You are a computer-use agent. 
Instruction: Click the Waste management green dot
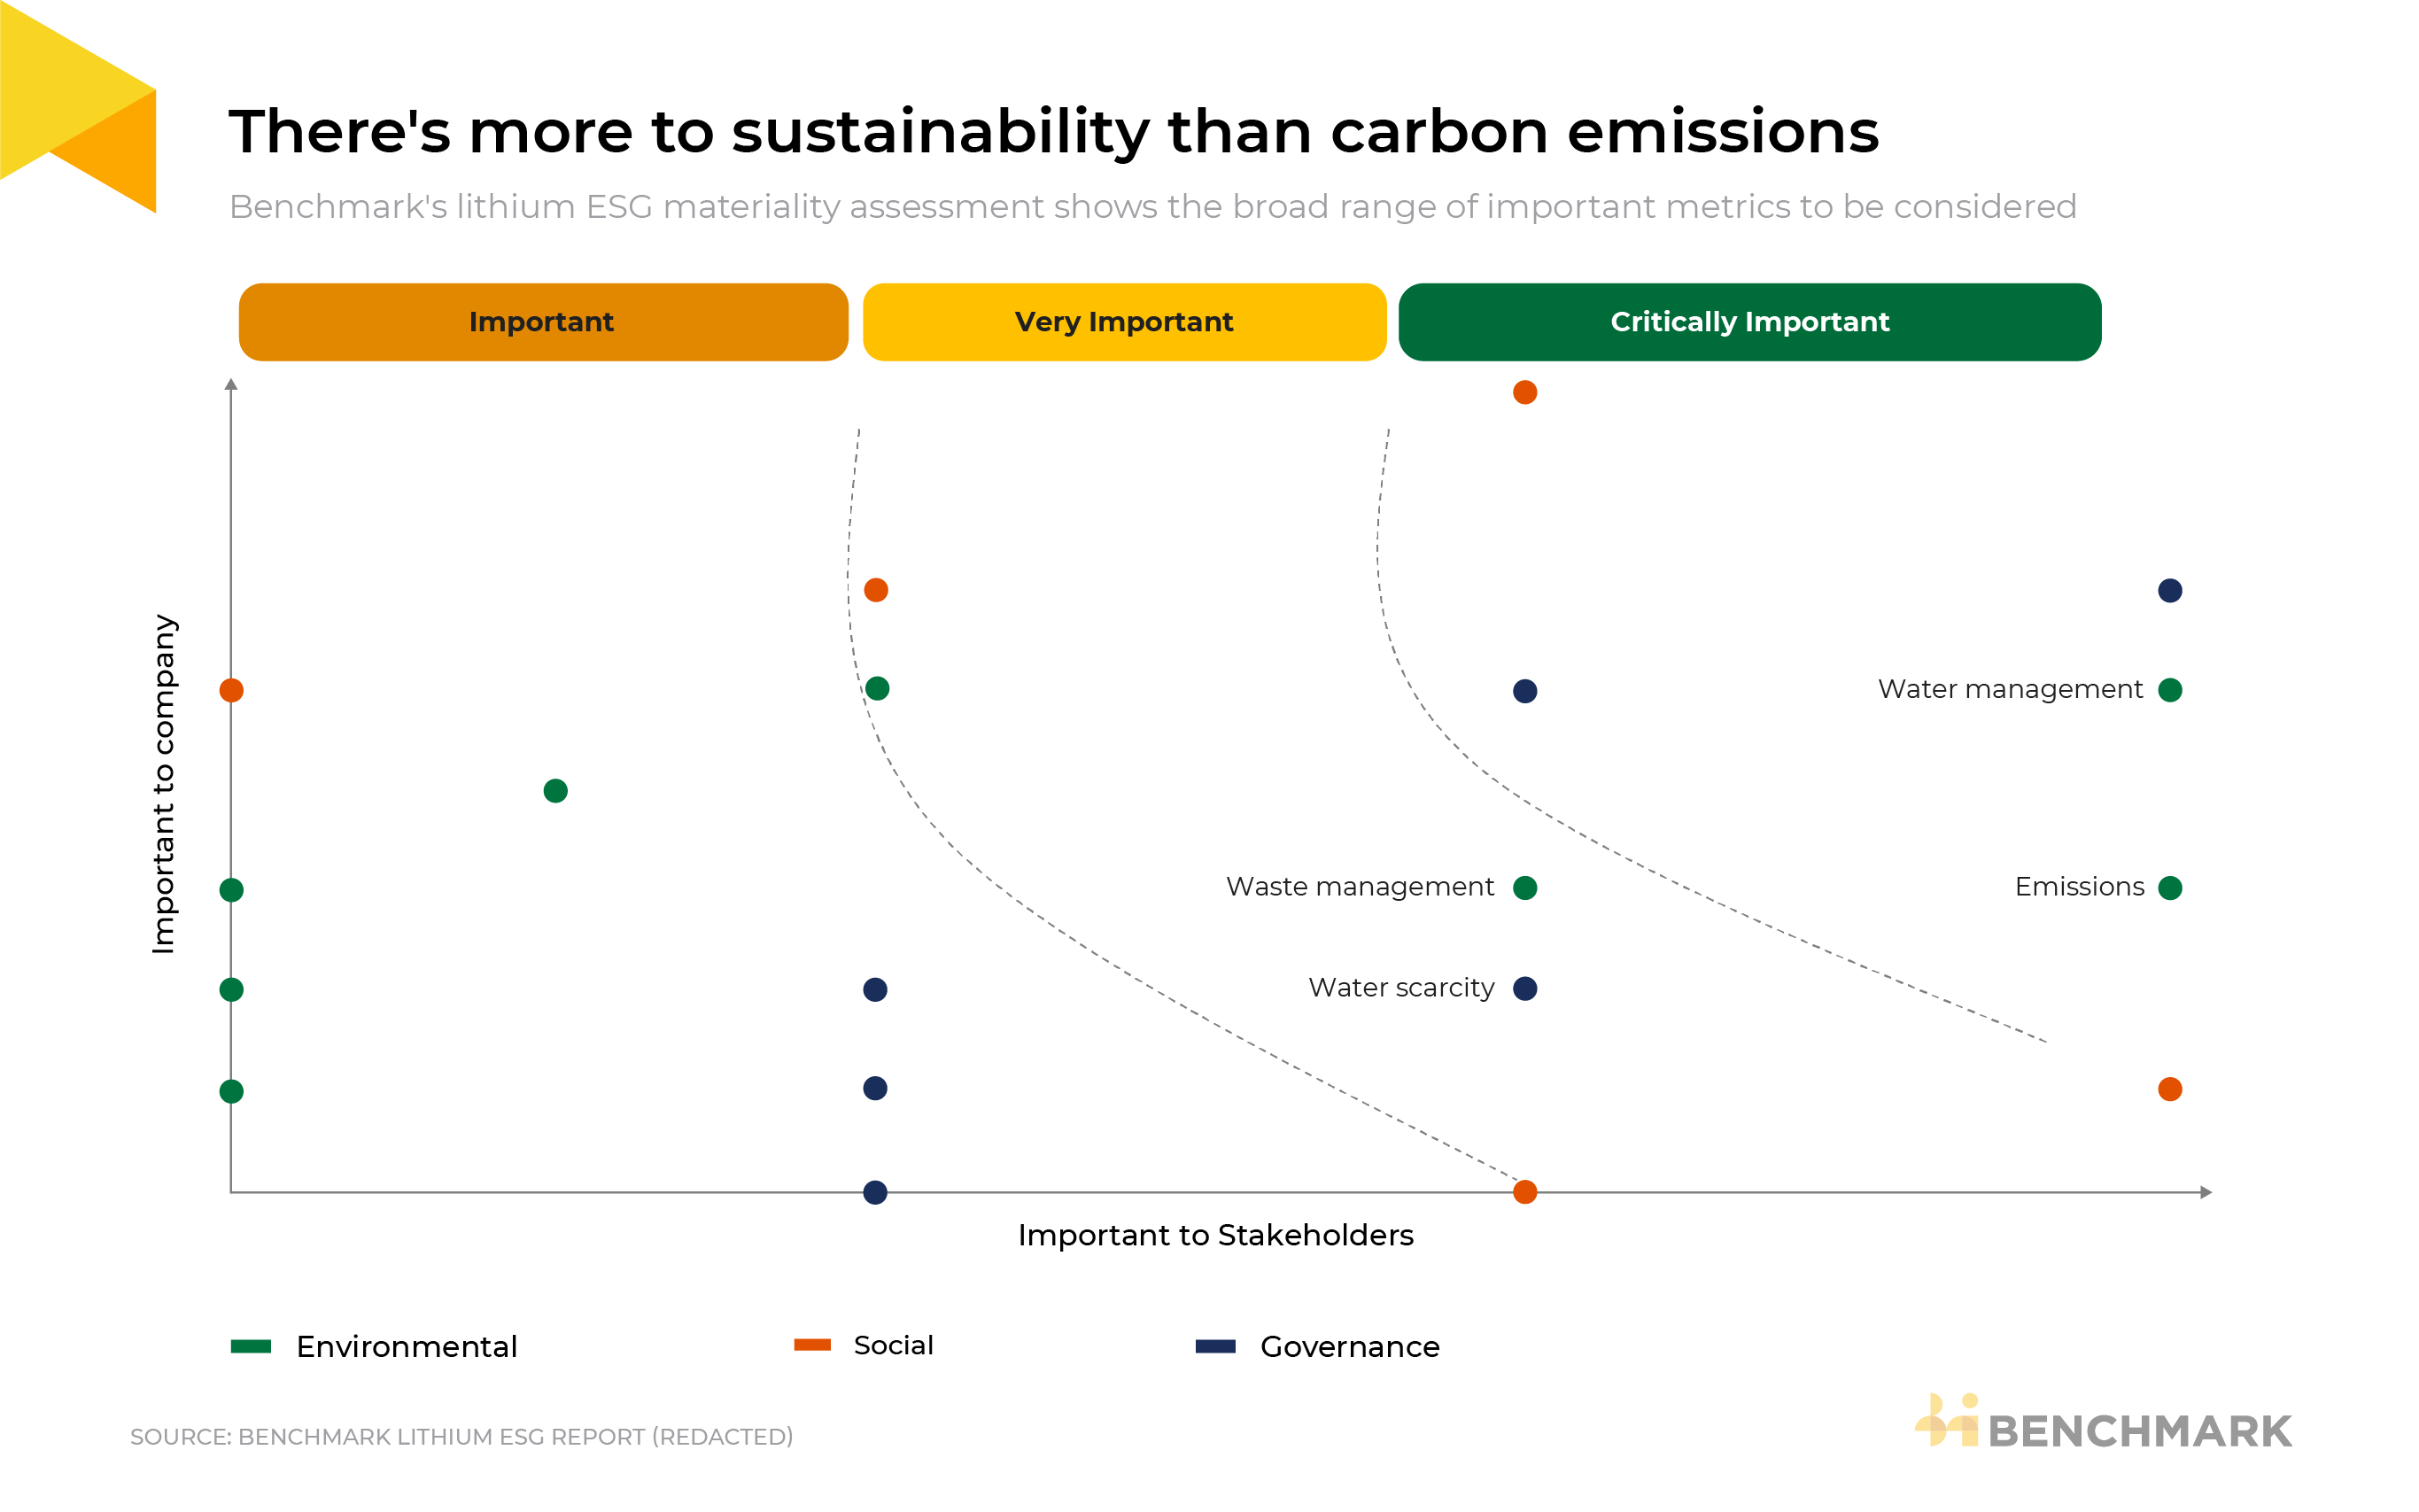(1524, 888)
